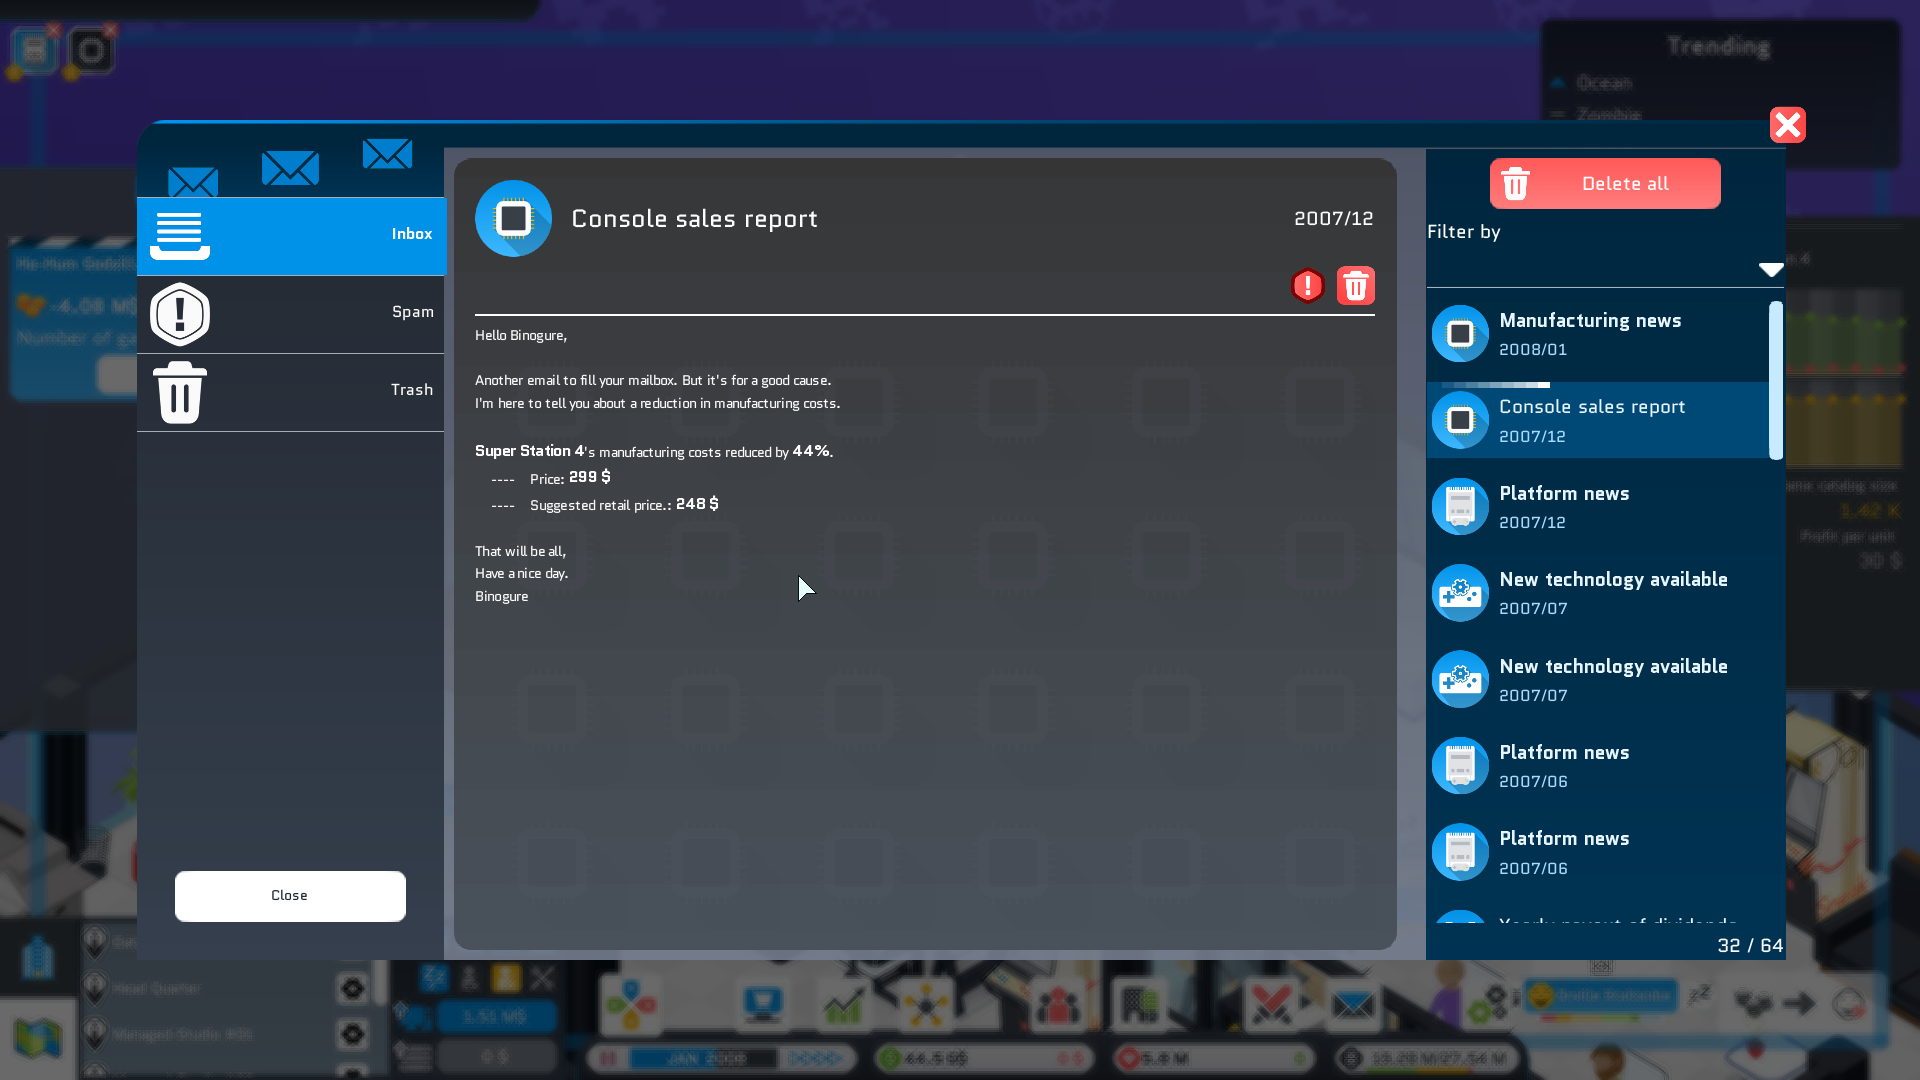Click the Manufacturing news chip icon

click(x=1460, y=334)
